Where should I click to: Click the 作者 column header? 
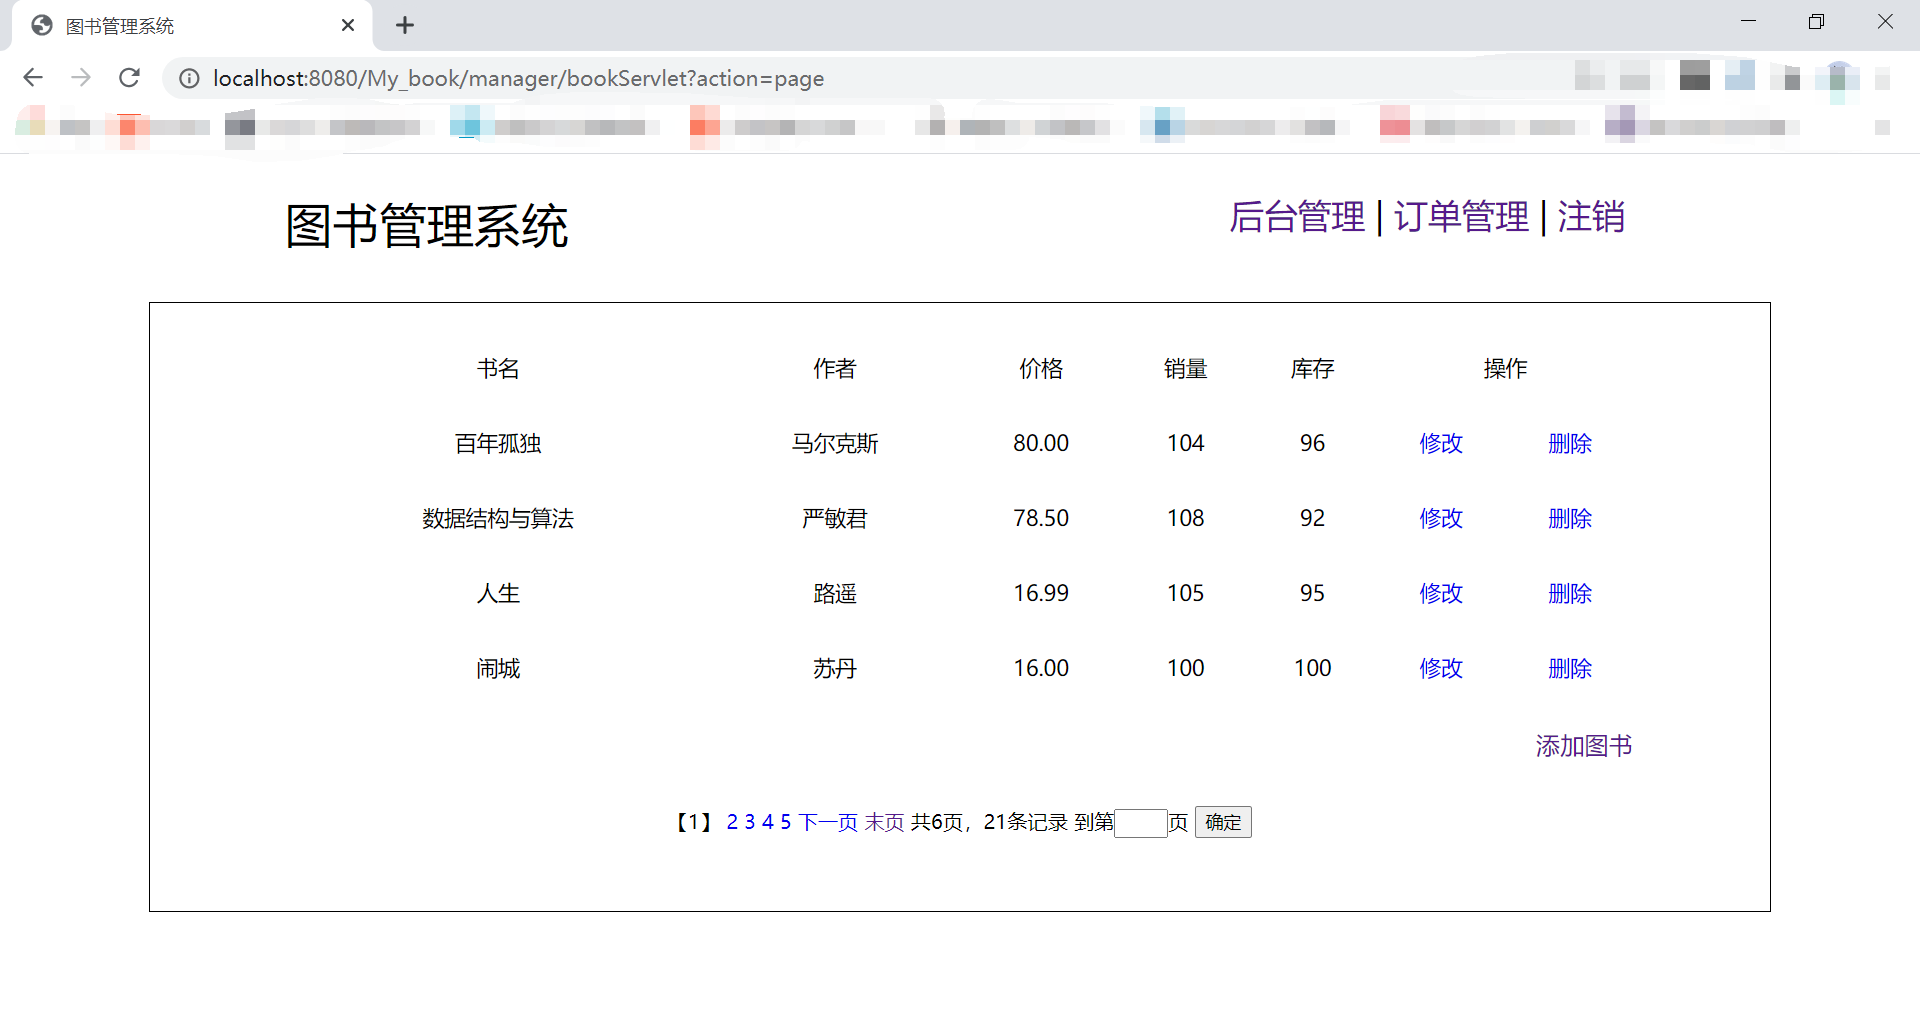pyautogui.click(x=835, y=368)
